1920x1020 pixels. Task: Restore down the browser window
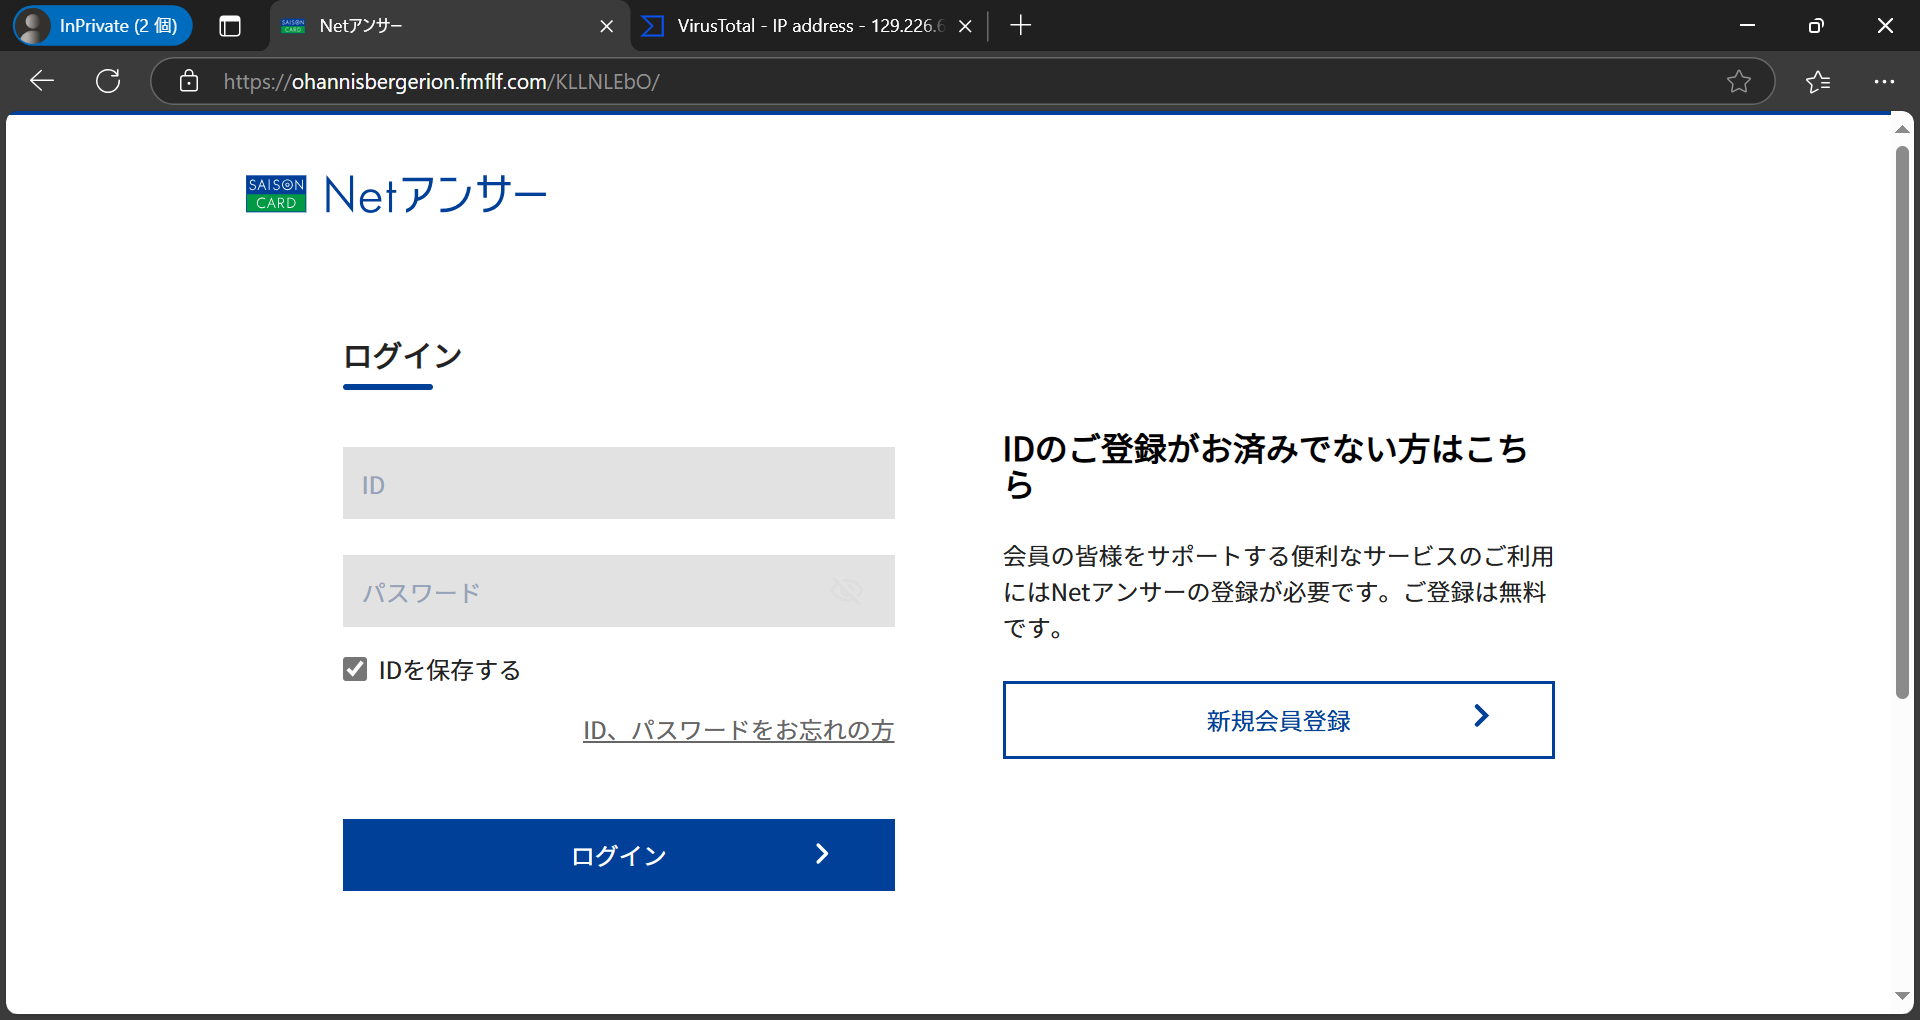pos(1816,26)
